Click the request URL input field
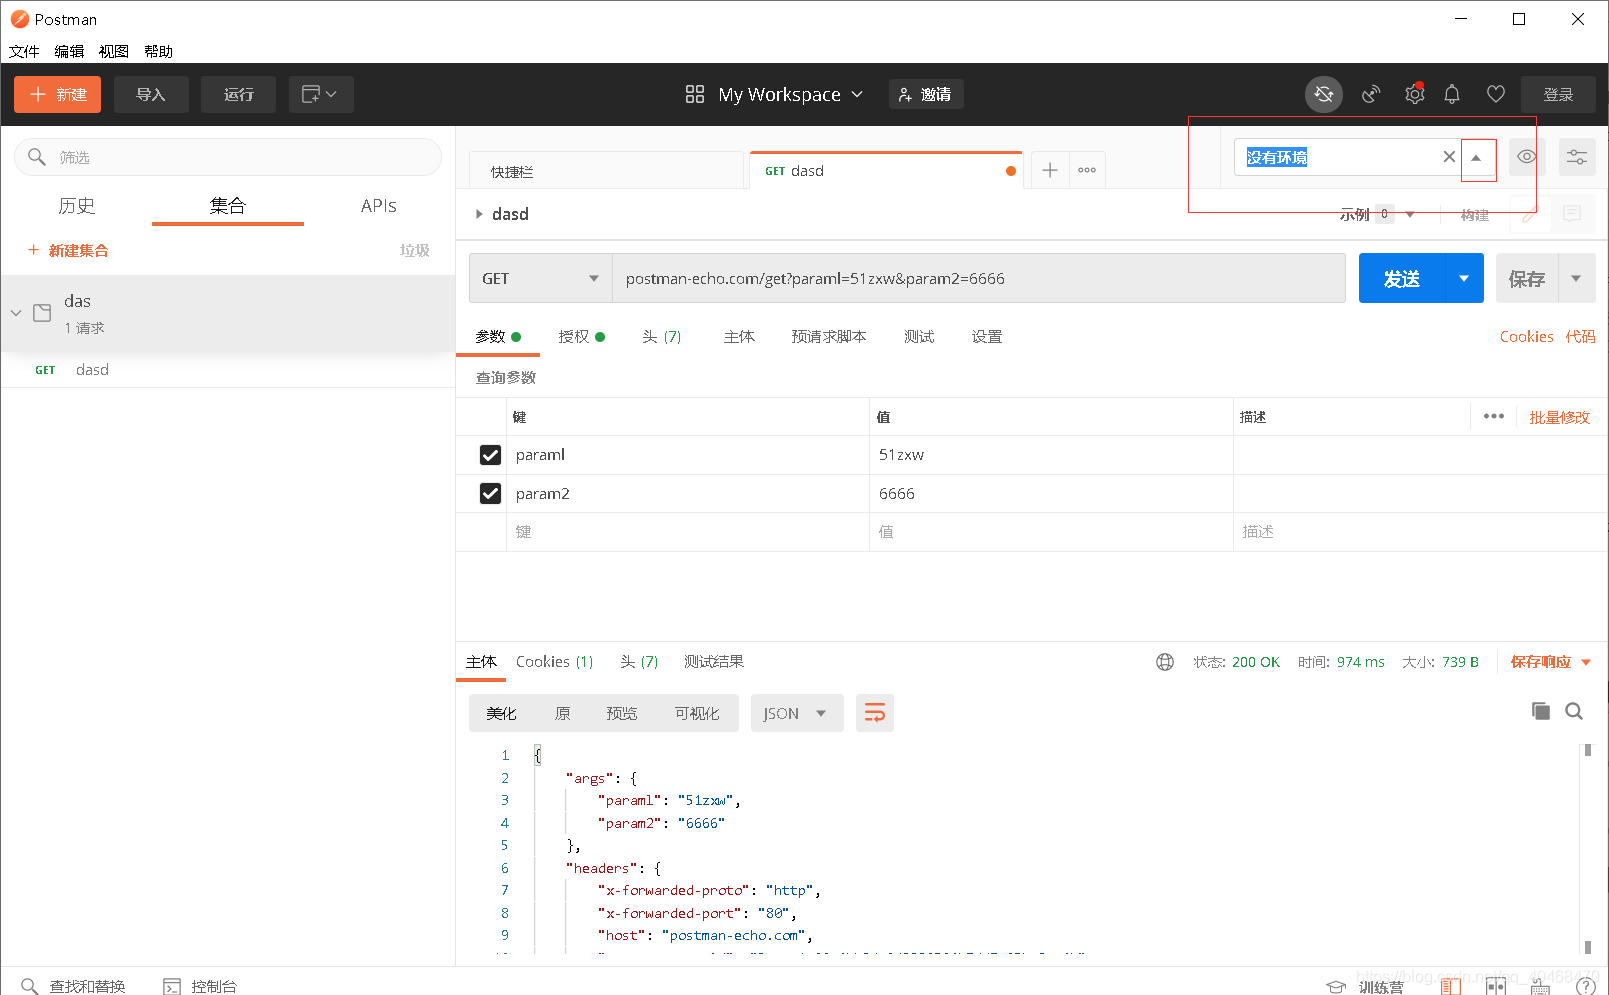 pyautogui.click(x=979, y=278)
